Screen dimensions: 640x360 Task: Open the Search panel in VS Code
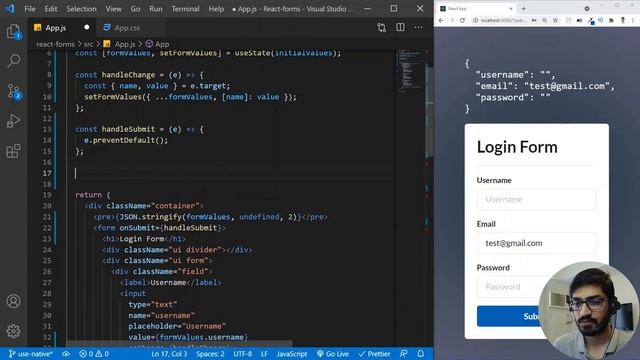tap(13, 61)
